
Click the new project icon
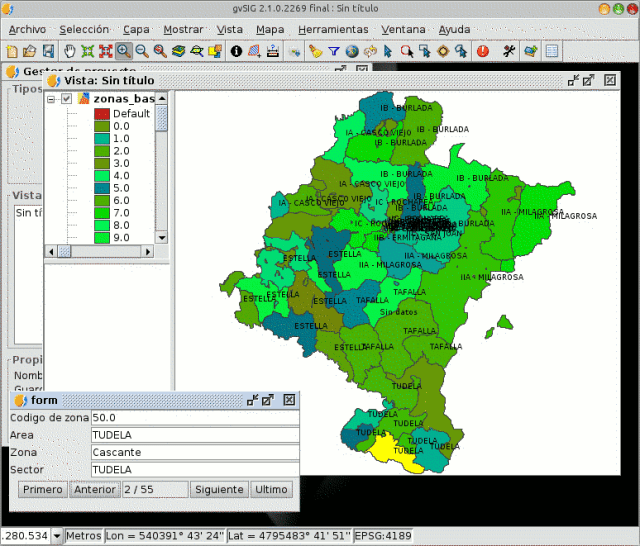pos(12,50)
